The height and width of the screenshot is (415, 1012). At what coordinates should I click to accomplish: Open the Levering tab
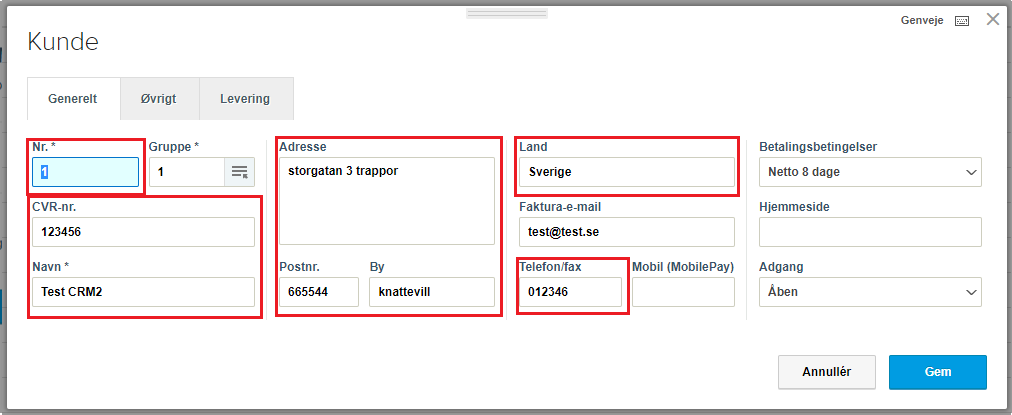pos(245,99)
